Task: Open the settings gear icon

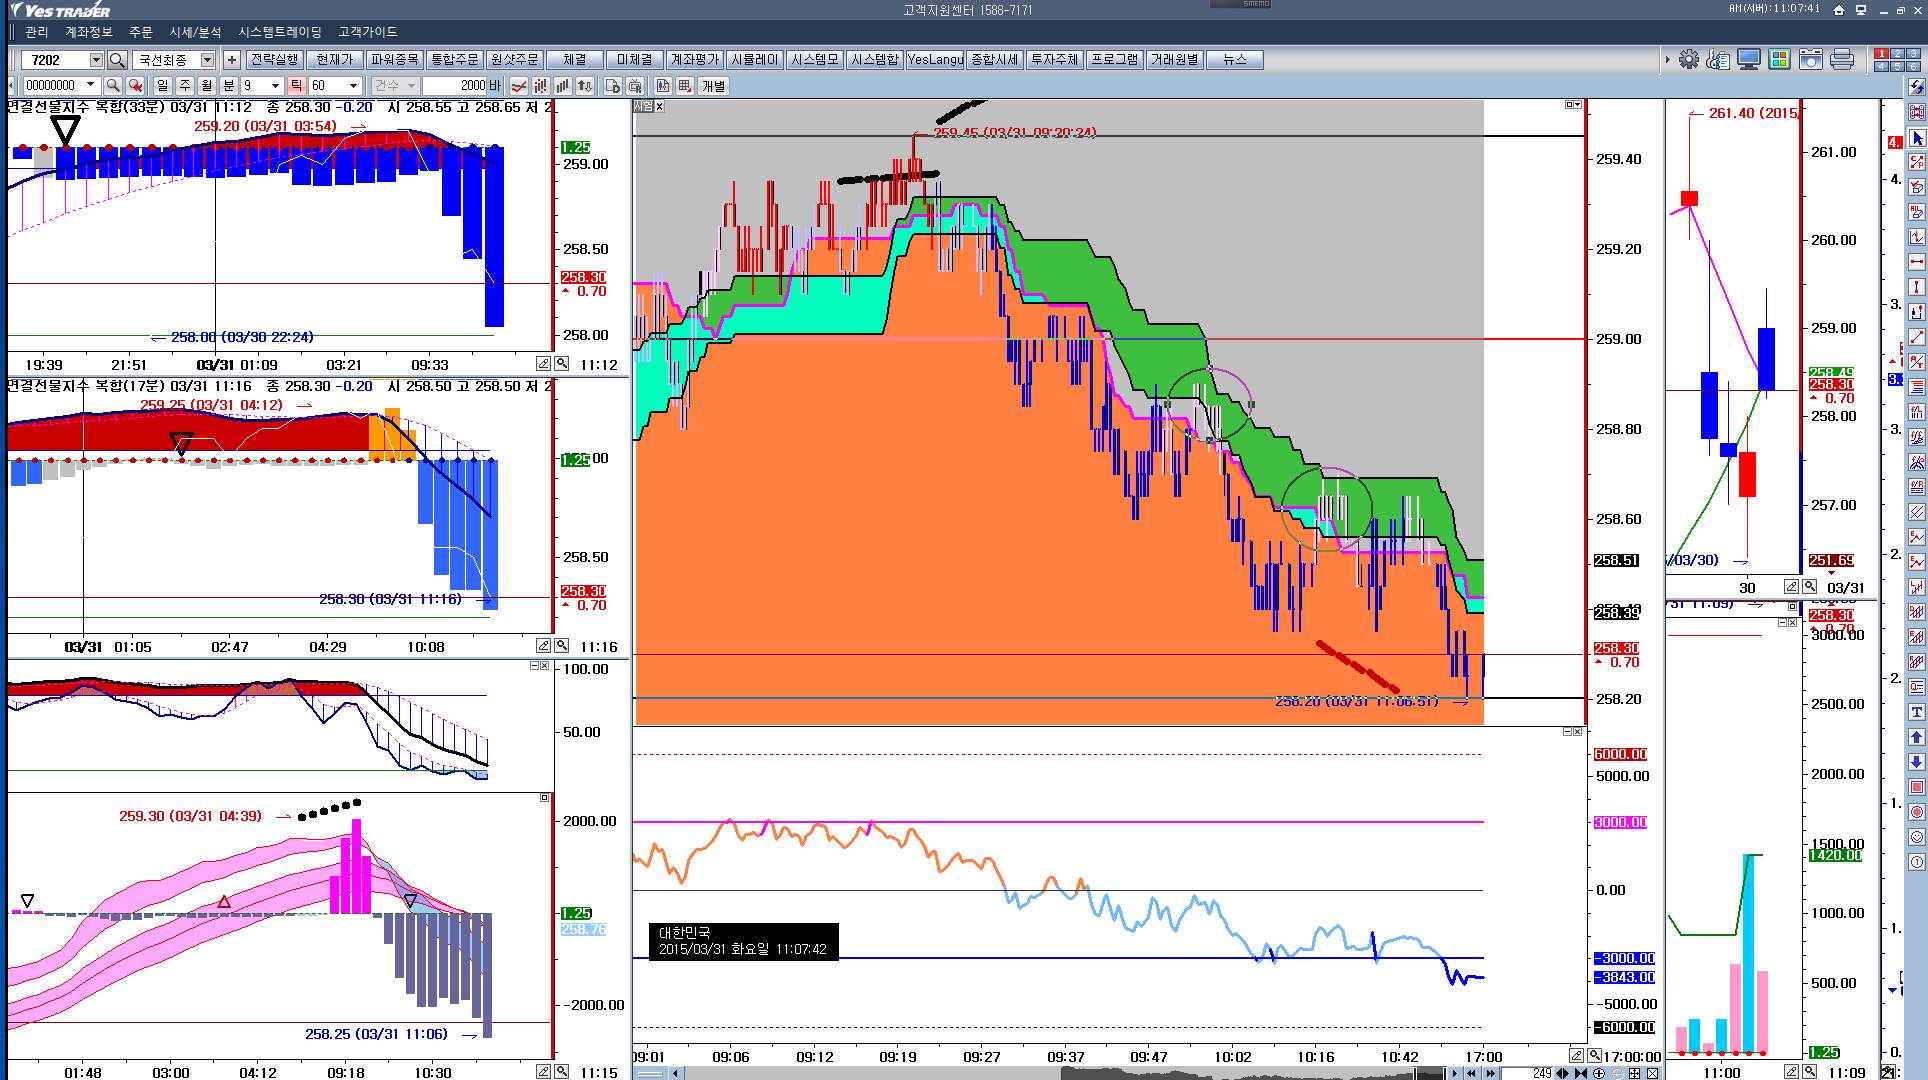Action: 1689,60
